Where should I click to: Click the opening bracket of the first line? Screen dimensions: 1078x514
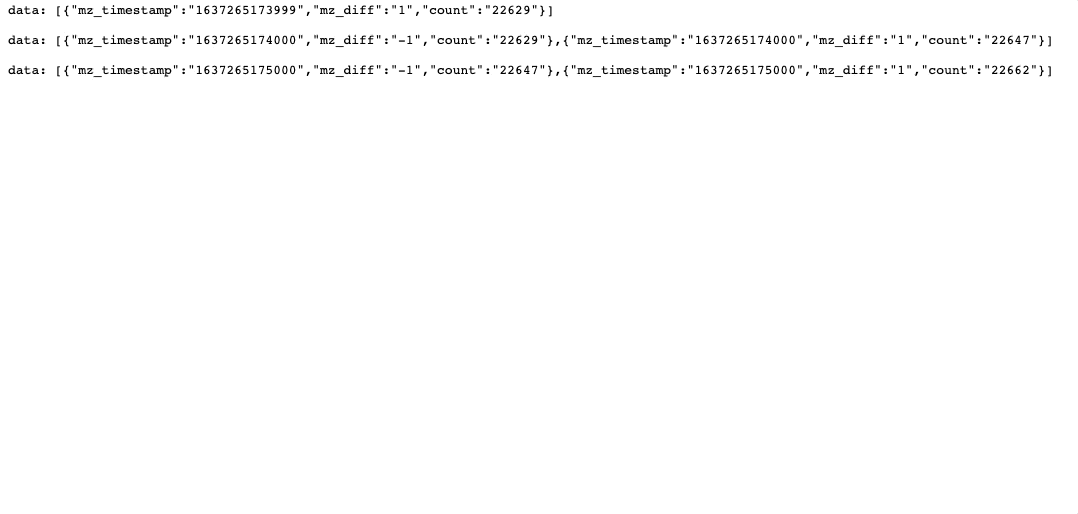(58, 10)
